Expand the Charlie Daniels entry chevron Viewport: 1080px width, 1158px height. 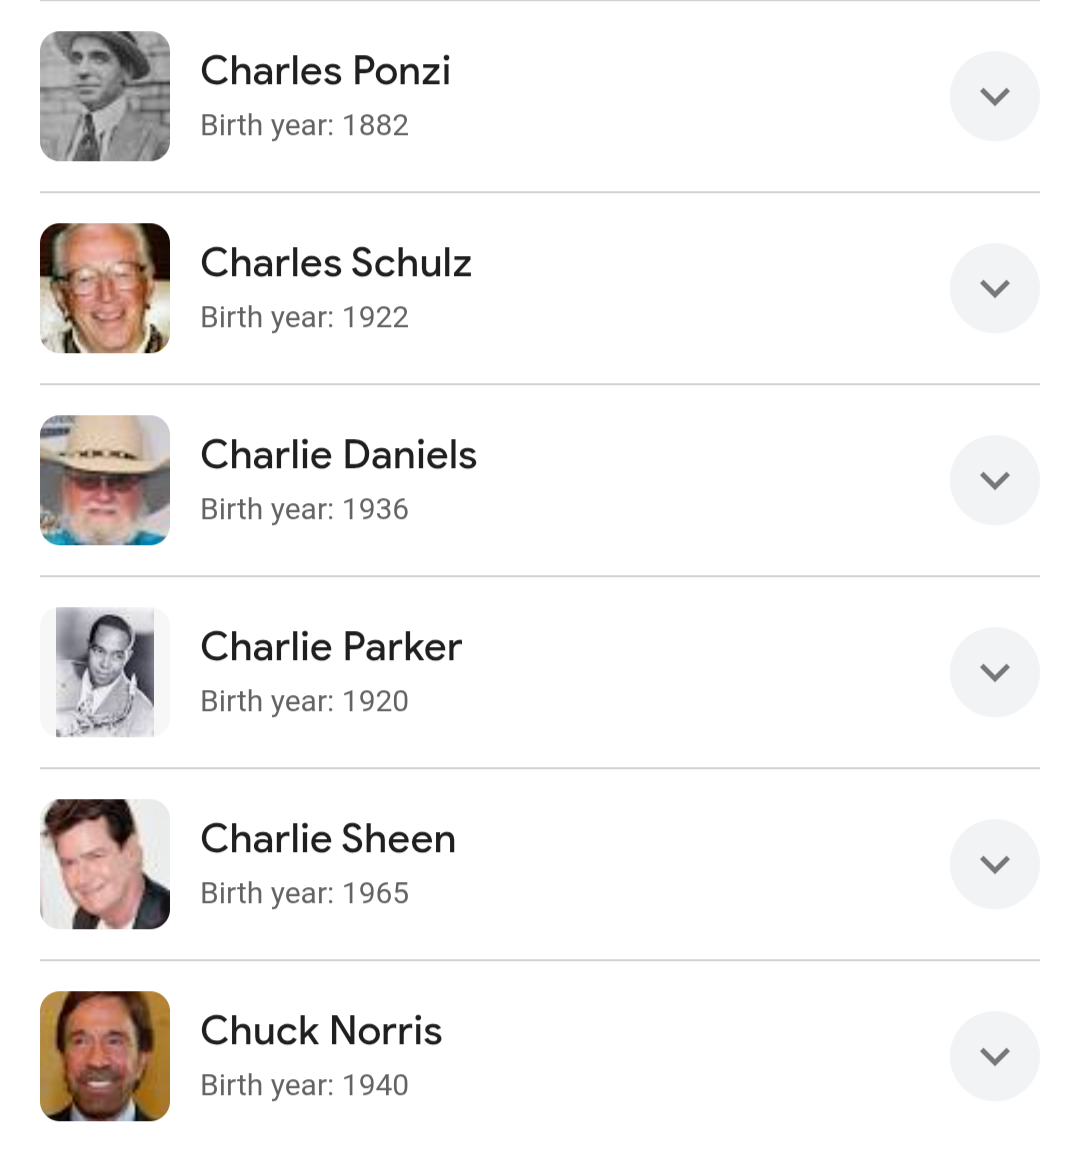[994, 480]
